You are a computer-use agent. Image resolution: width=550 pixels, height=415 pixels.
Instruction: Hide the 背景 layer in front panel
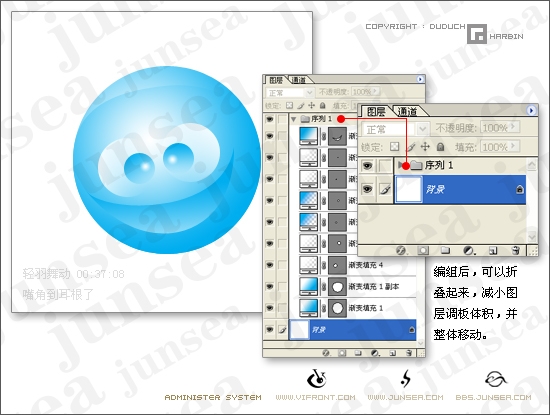(x=367, y=189)
